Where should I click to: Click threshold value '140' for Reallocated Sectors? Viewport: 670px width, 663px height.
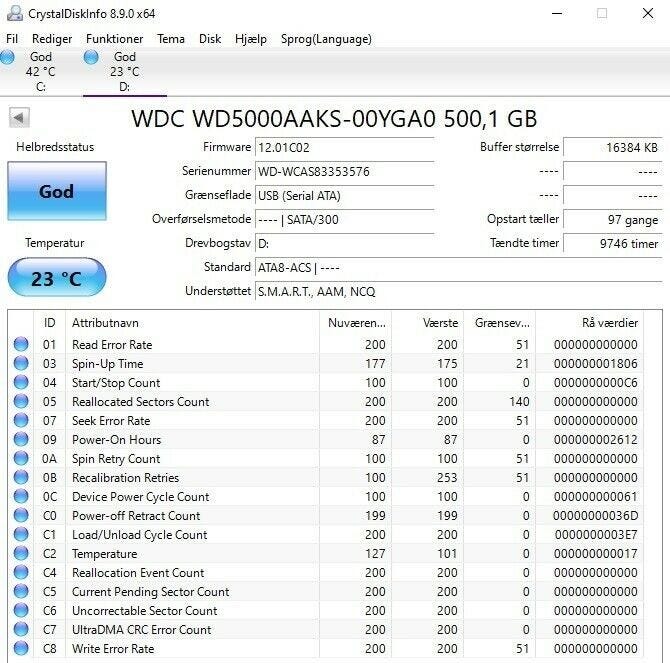click(x=519, y=402)
